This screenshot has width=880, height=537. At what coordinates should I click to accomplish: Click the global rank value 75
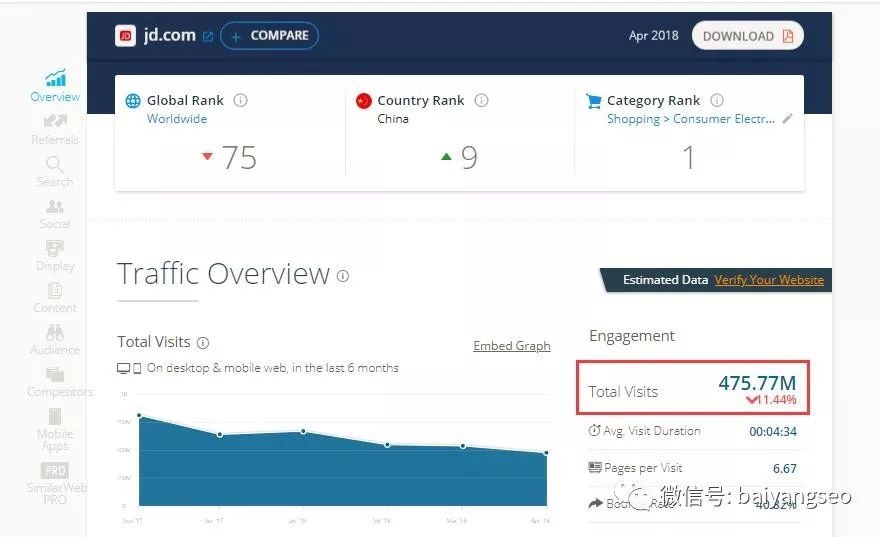pos(239,158)
